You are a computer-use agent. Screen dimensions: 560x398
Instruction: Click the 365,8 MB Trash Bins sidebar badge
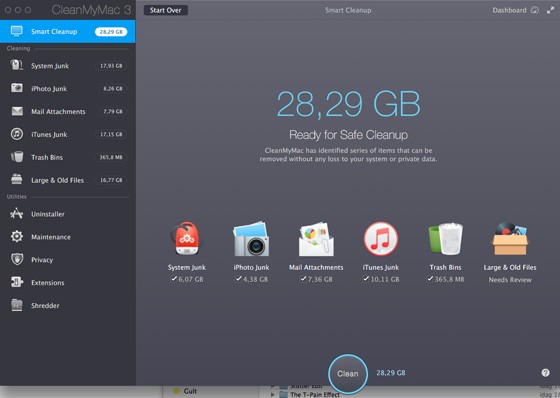pyautogui.click(x=111, y=157)
